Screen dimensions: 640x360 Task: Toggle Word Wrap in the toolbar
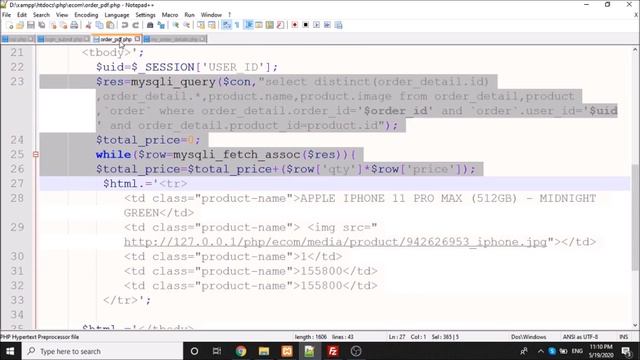coord(227,25)
